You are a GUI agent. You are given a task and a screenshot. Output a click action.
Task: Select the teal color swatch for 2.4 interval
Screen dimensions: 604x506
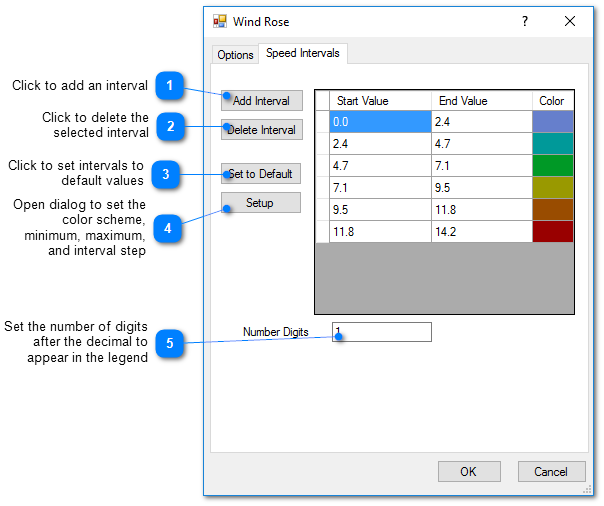pyautogui.click(x=553, y=143)
